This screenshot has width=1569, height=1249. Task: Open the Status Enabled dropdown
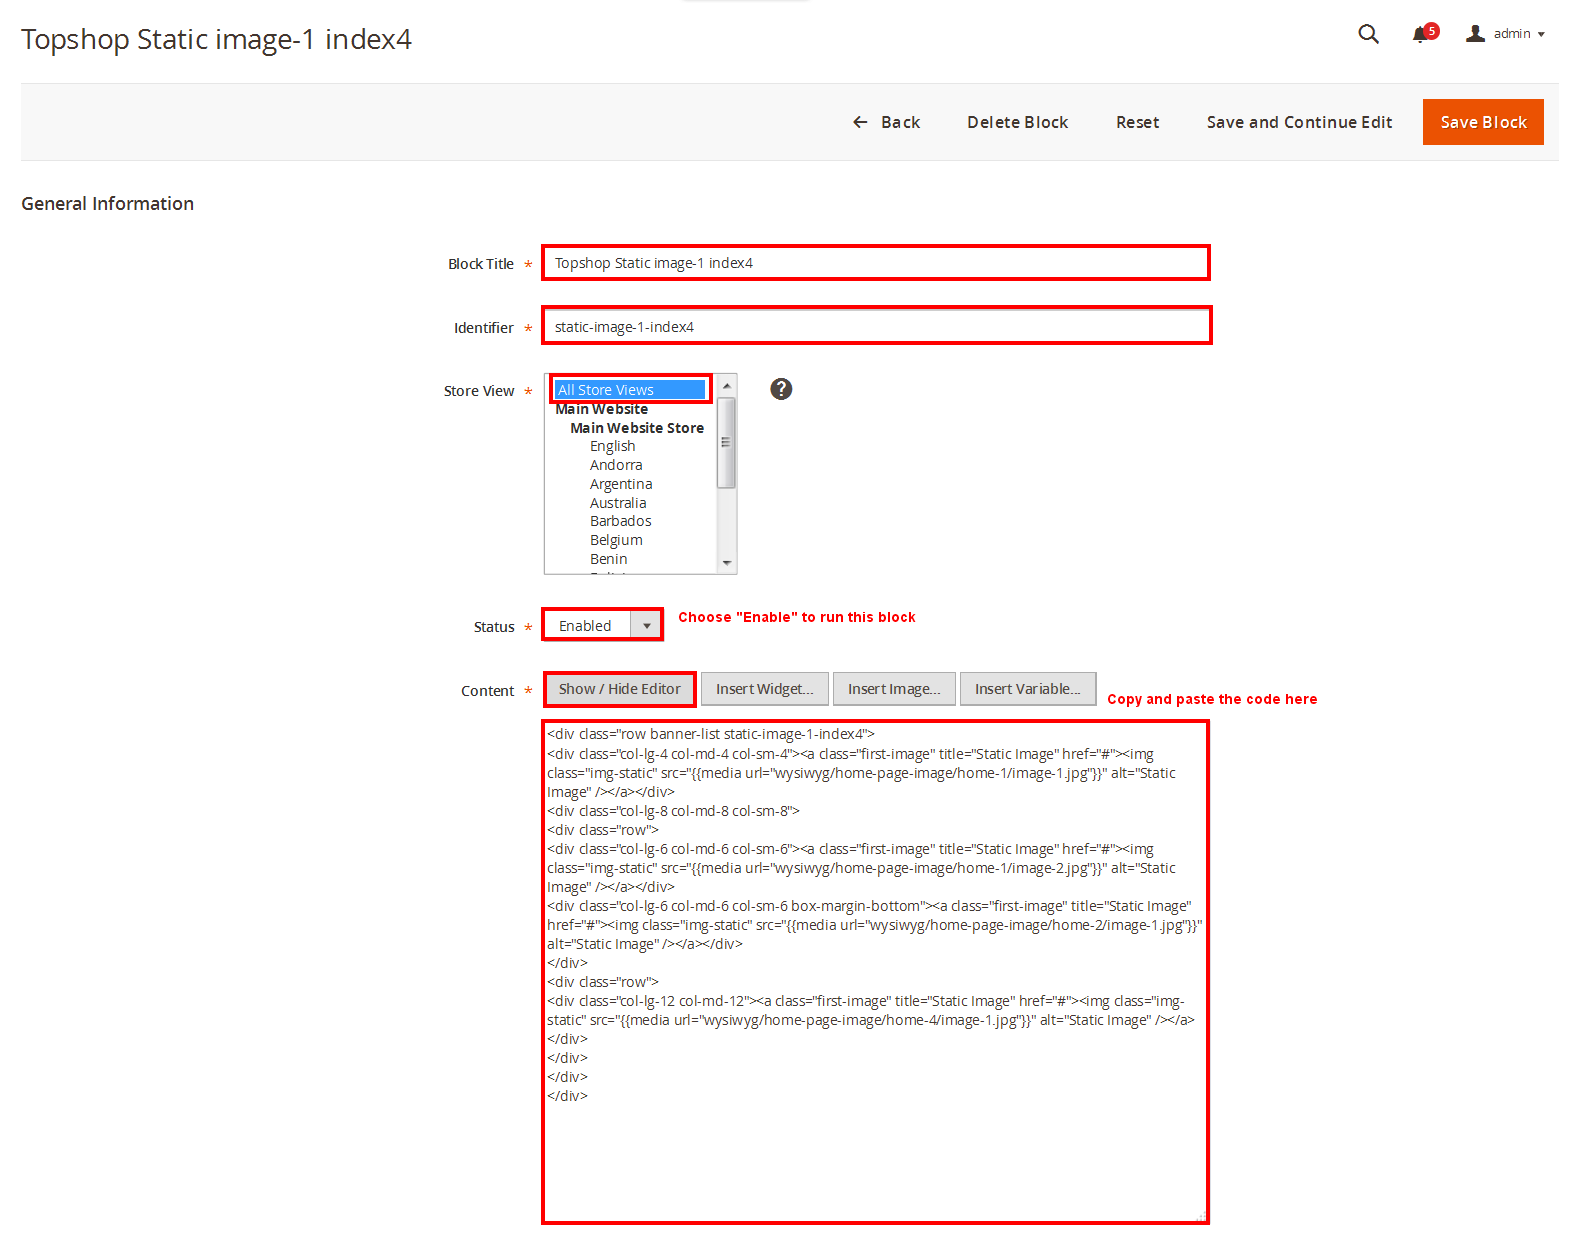[603, 626]
